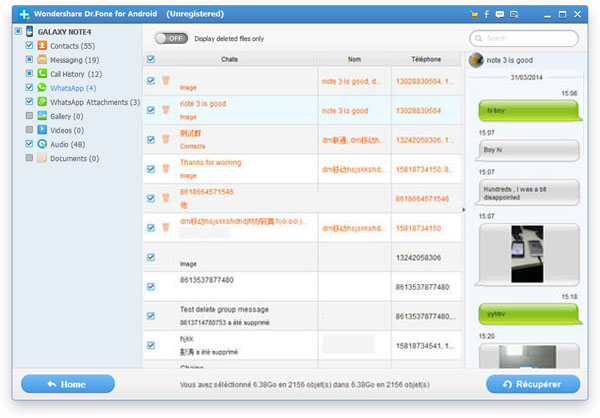Viewport: 600px width, 418px height.
Task: Toggle the GALAXY NOTE4 root checkbox
Action: tap(18, 31)
